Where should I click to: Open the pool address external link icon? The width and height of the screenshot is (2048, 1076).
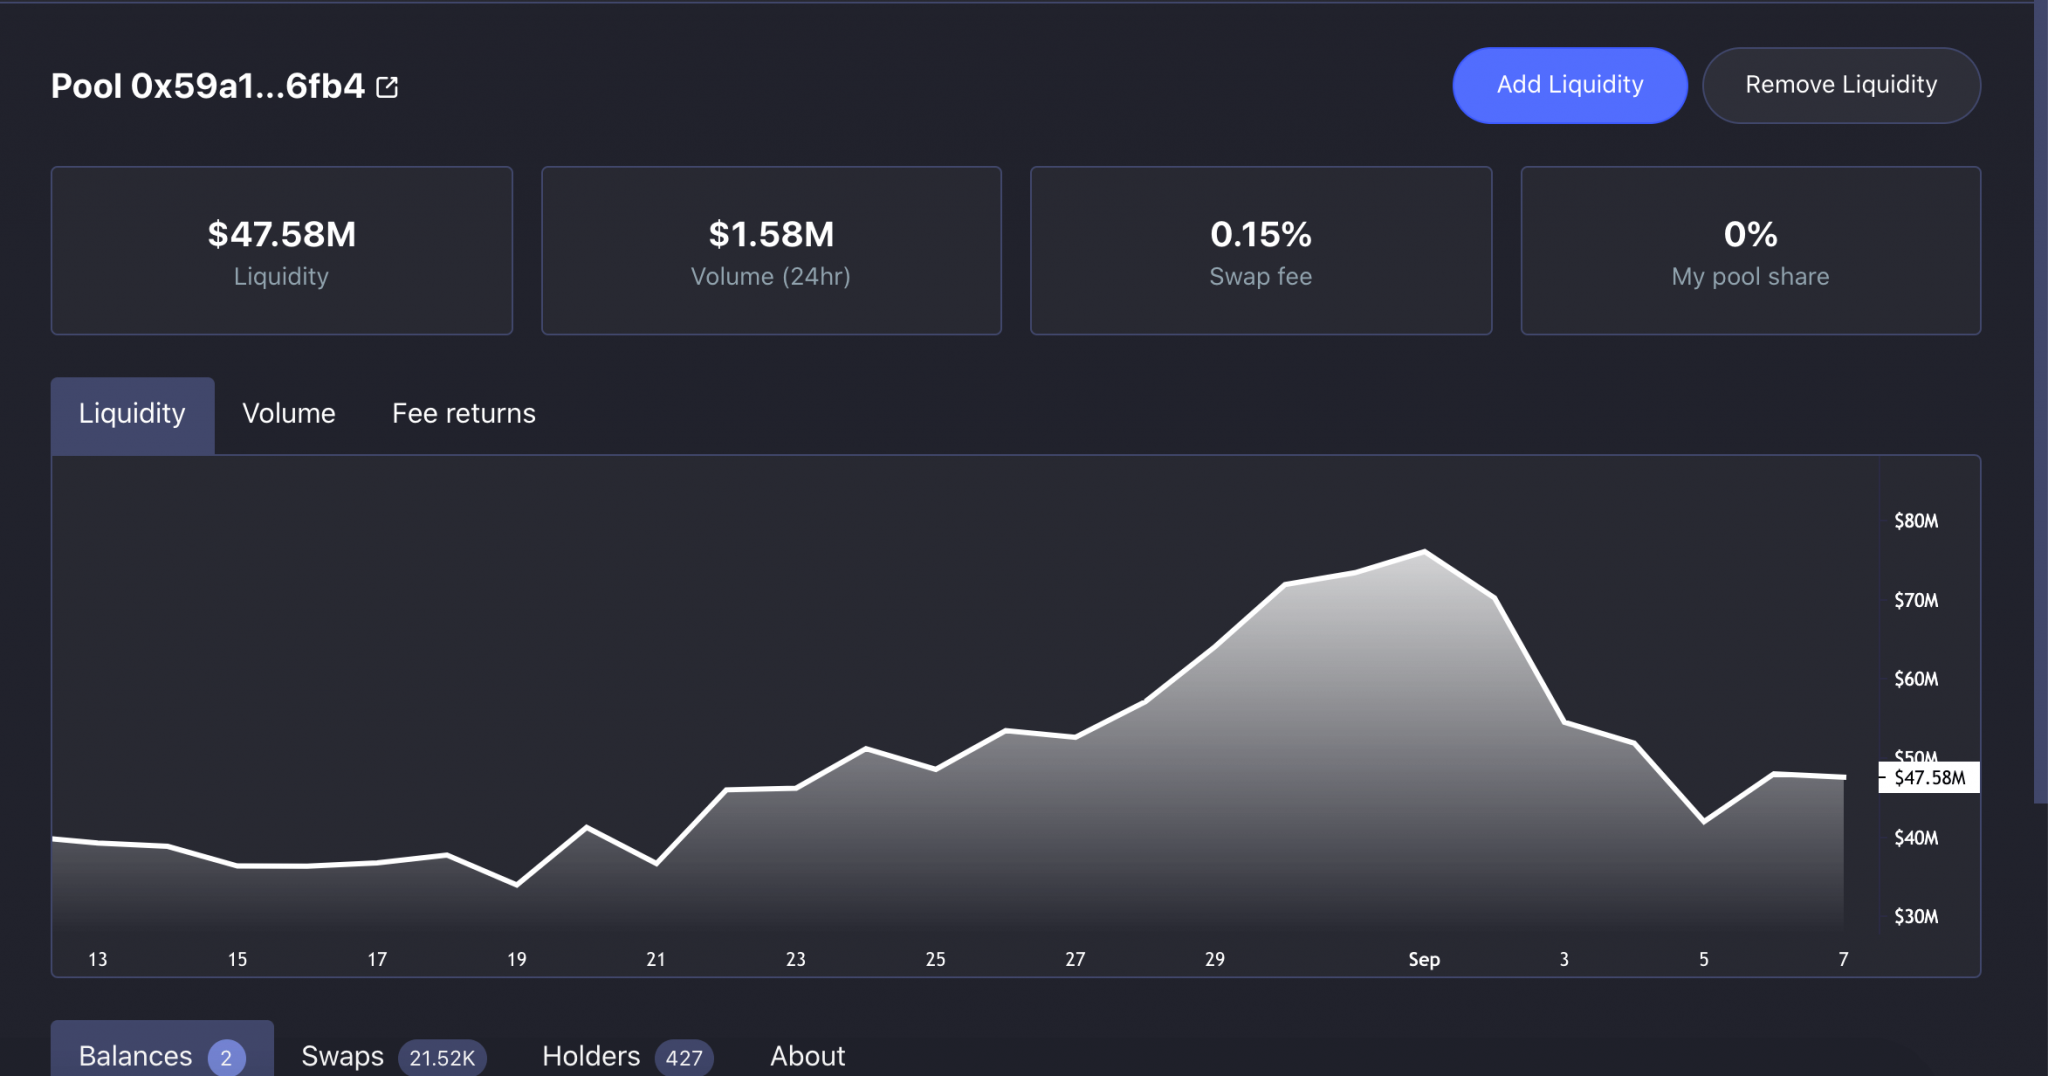click(387, 88)
